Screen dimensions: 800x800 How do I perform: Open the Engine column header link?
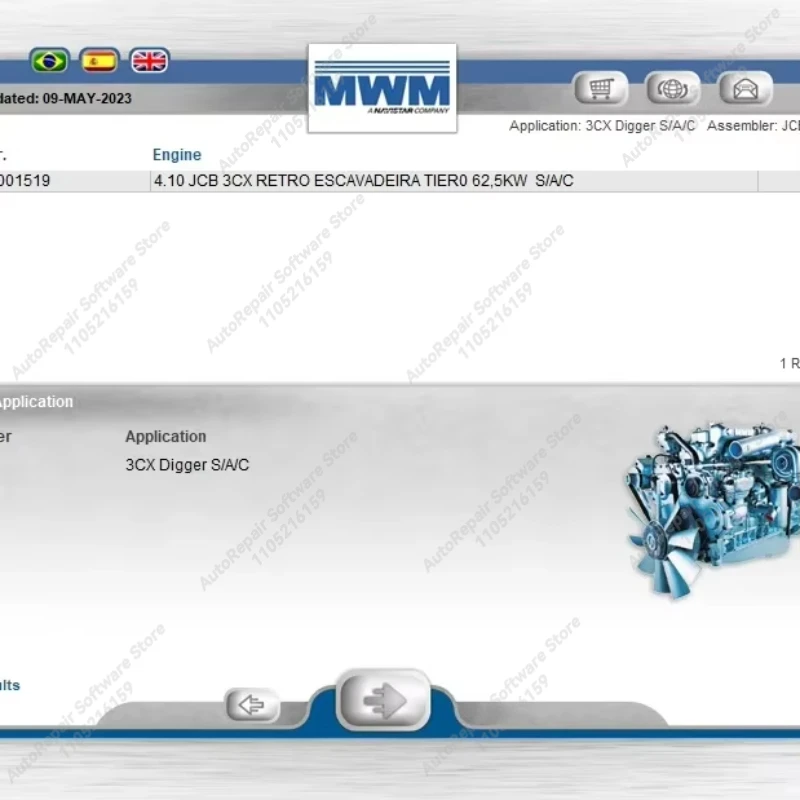(176, 155)
